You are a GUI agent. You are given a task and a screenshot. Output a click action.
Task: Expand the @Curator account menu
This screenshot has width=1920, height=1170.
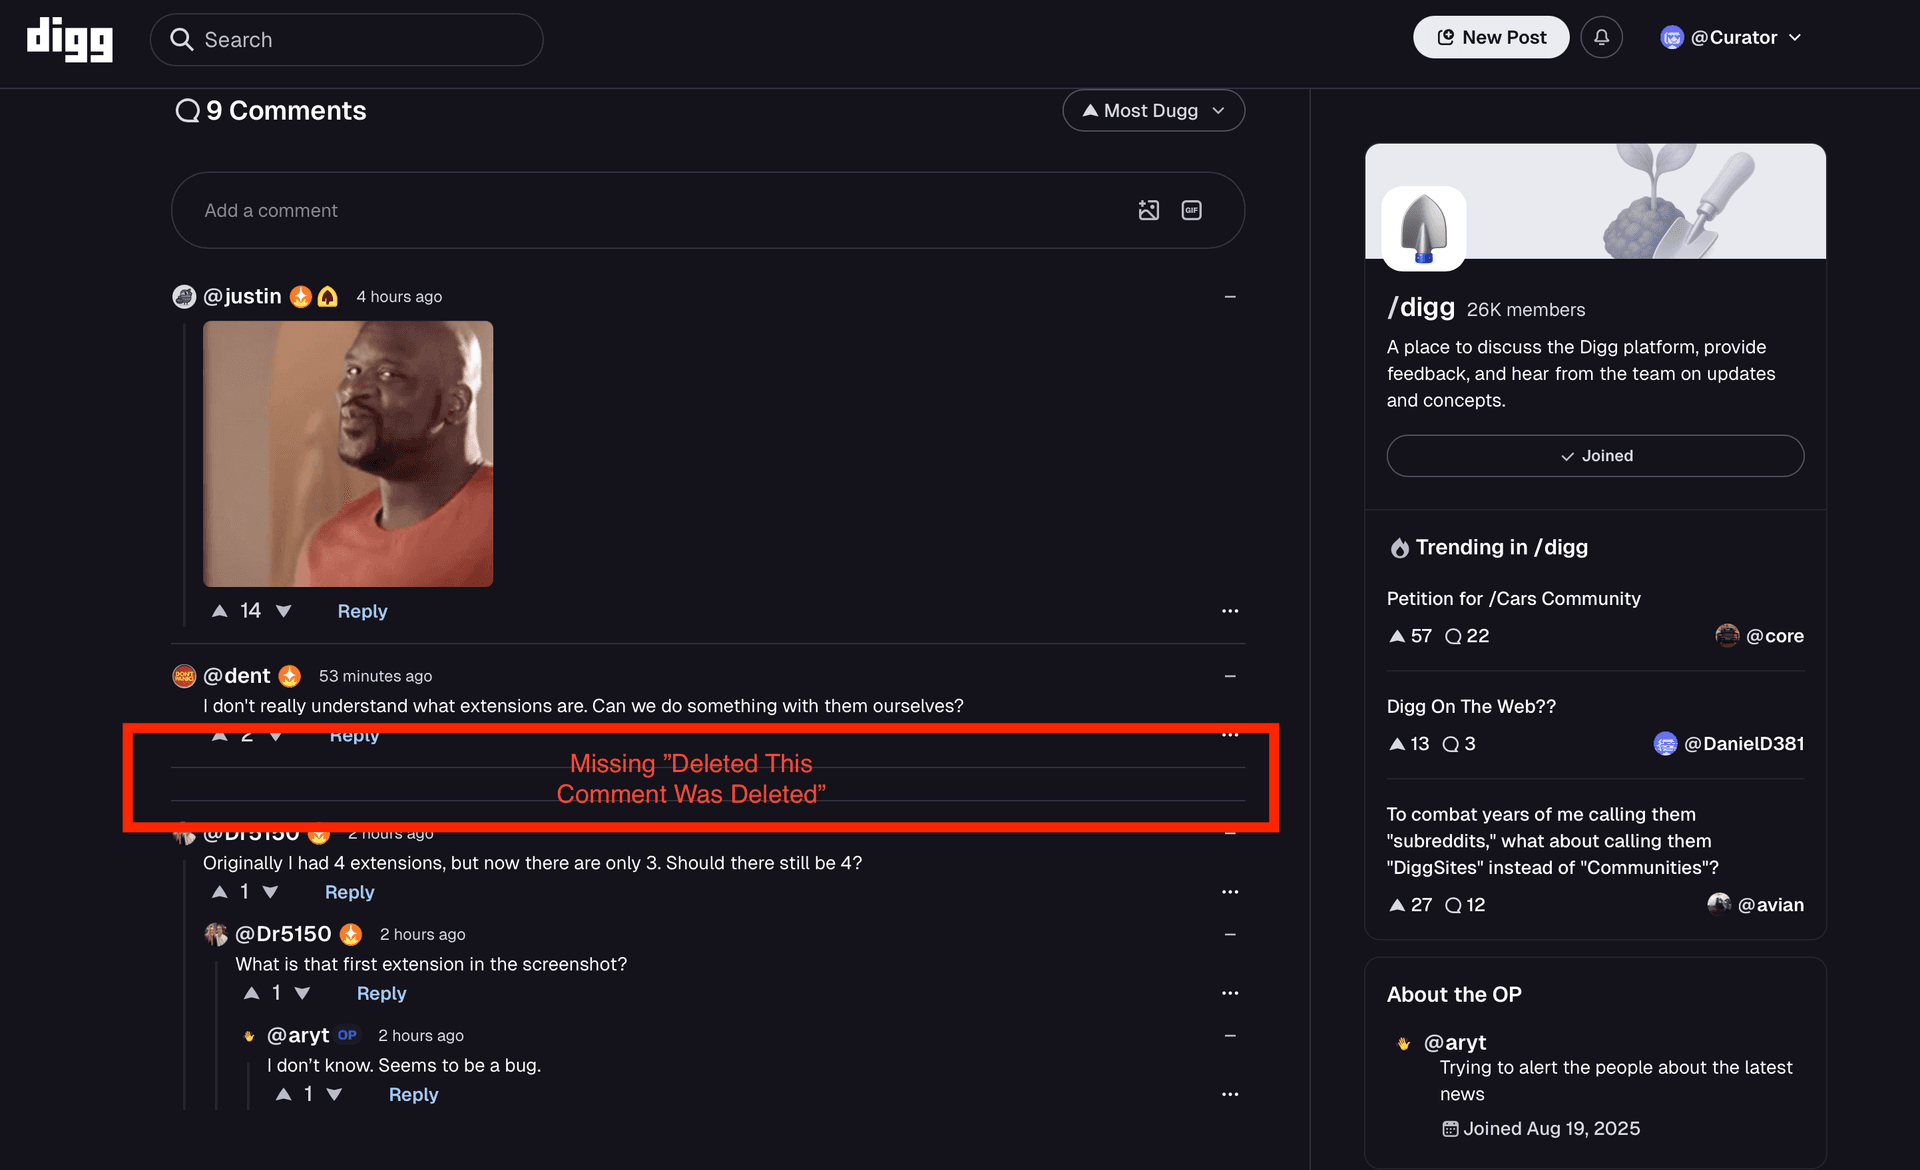(1732, 37)
